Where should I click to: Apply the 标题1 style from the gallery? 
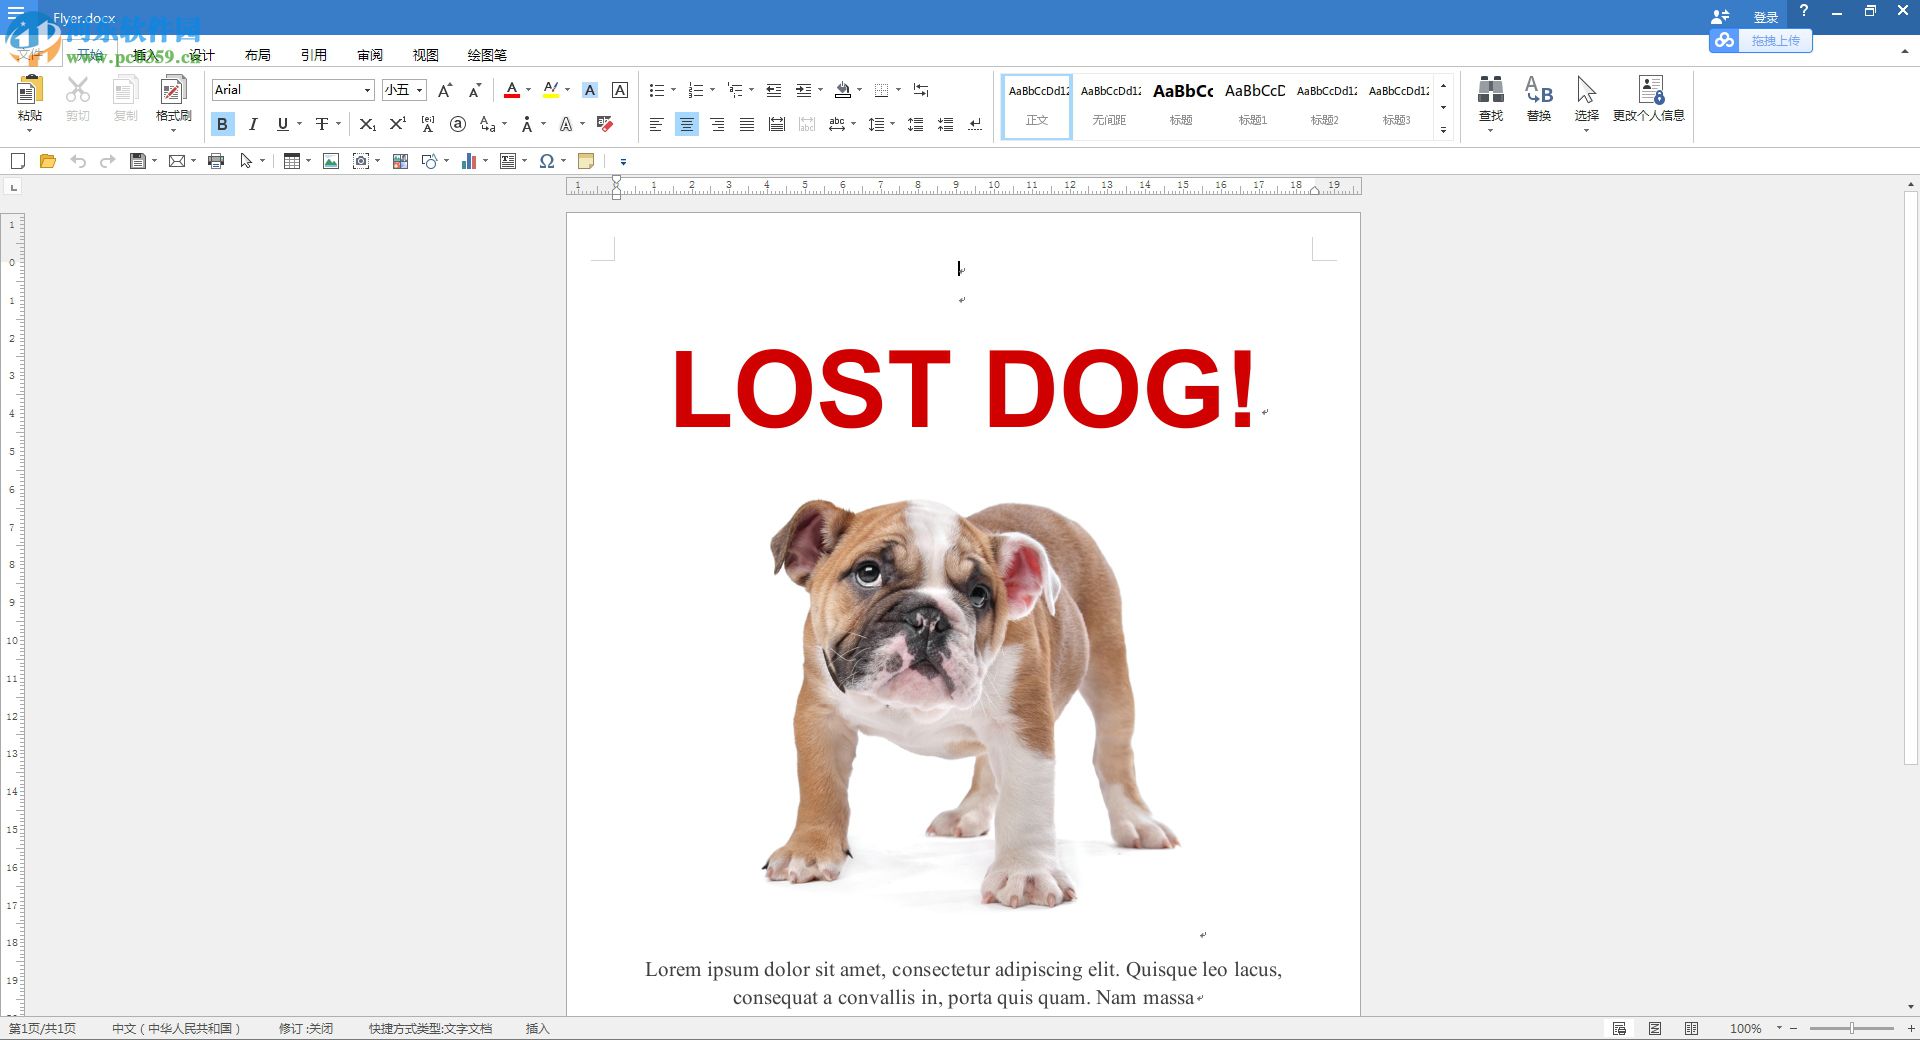coord(1252,104)
